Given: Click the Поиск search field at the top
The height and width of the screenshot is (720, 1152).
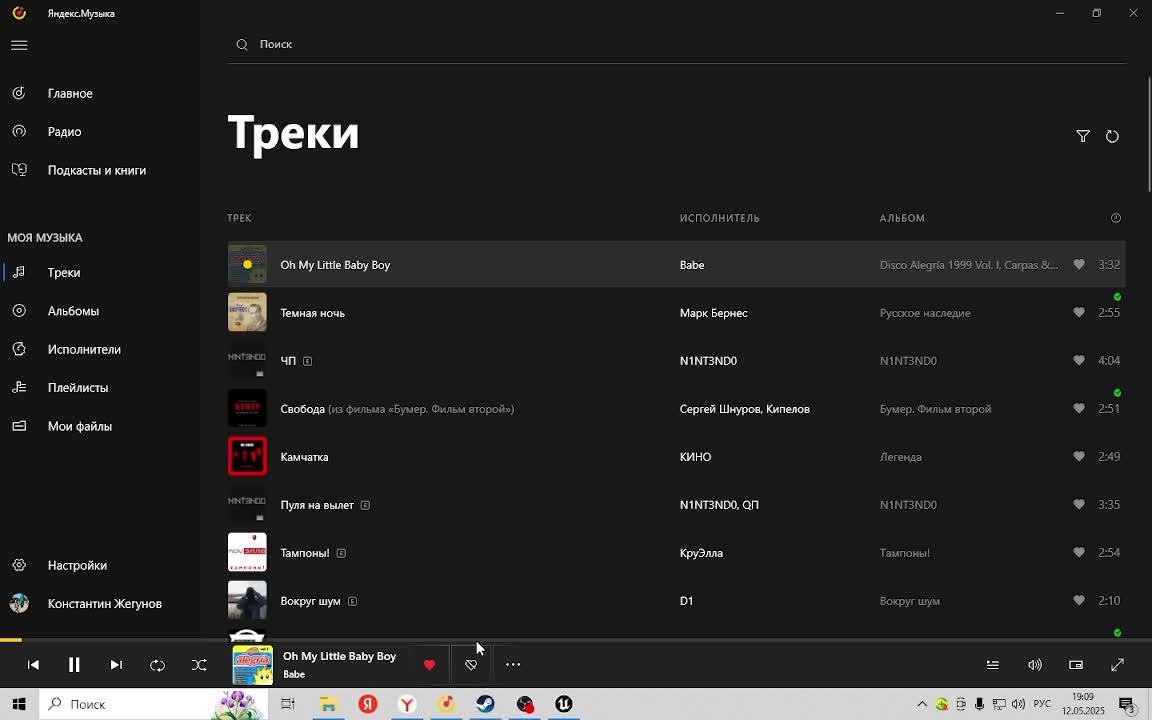Looking at the screenshot, I should [x=676, y=45].
